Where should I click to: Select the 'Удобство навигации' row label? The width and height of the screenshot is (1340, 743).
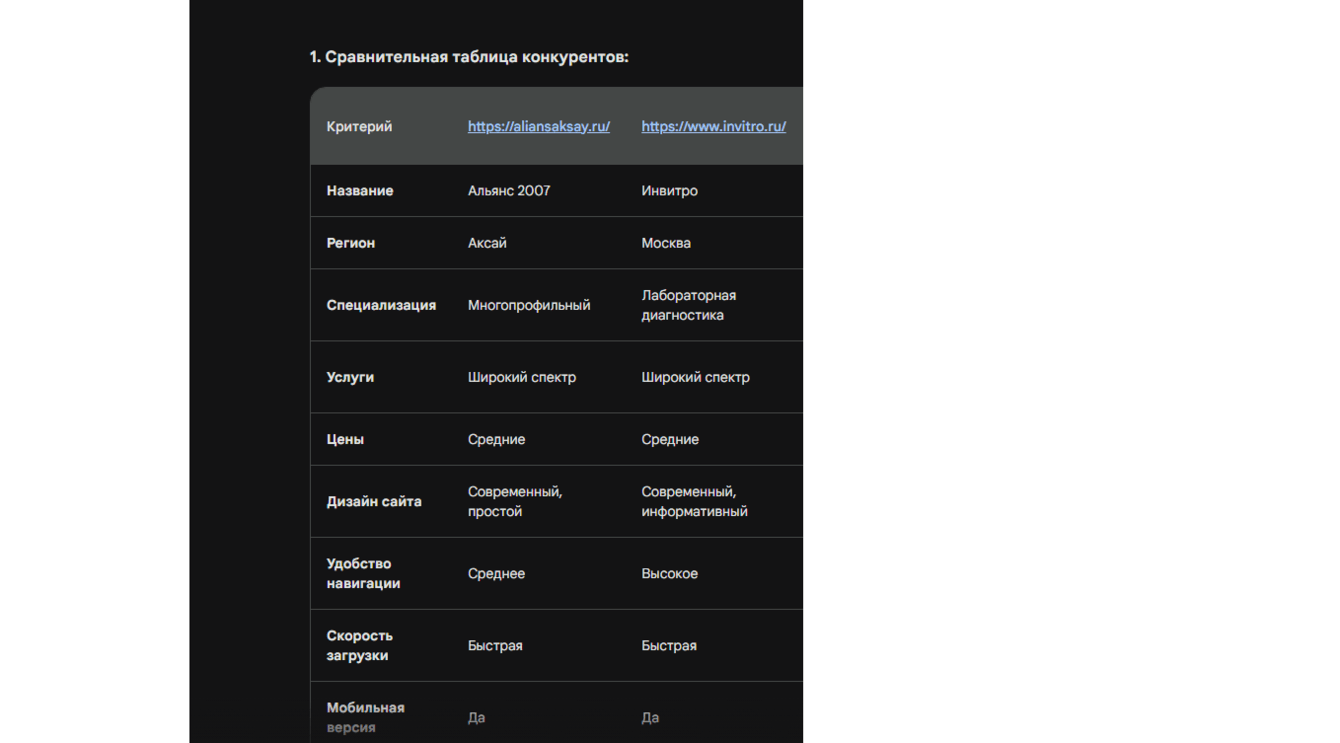pyautogui.click(x=363, y=573)
